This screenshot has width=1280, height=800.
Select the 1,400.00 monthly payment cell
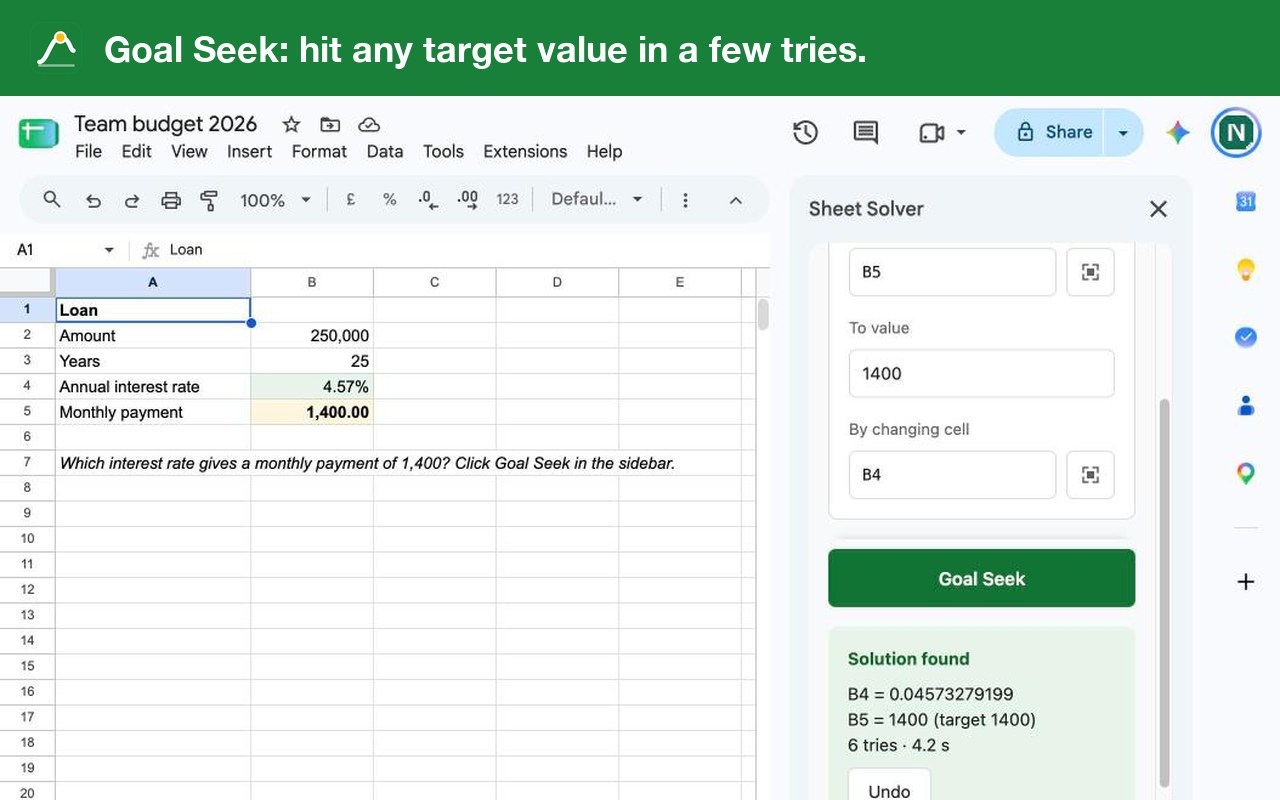tap(312, 412)
